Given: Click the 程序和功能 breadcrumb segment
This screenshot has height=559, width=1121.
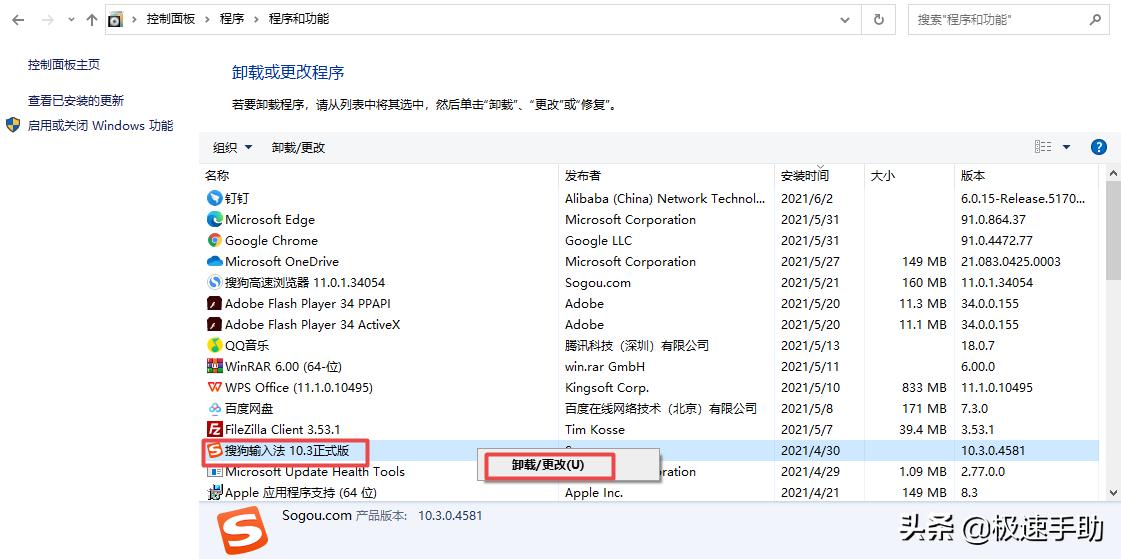Looking at the screenshot, I should (x=299, y=19).
